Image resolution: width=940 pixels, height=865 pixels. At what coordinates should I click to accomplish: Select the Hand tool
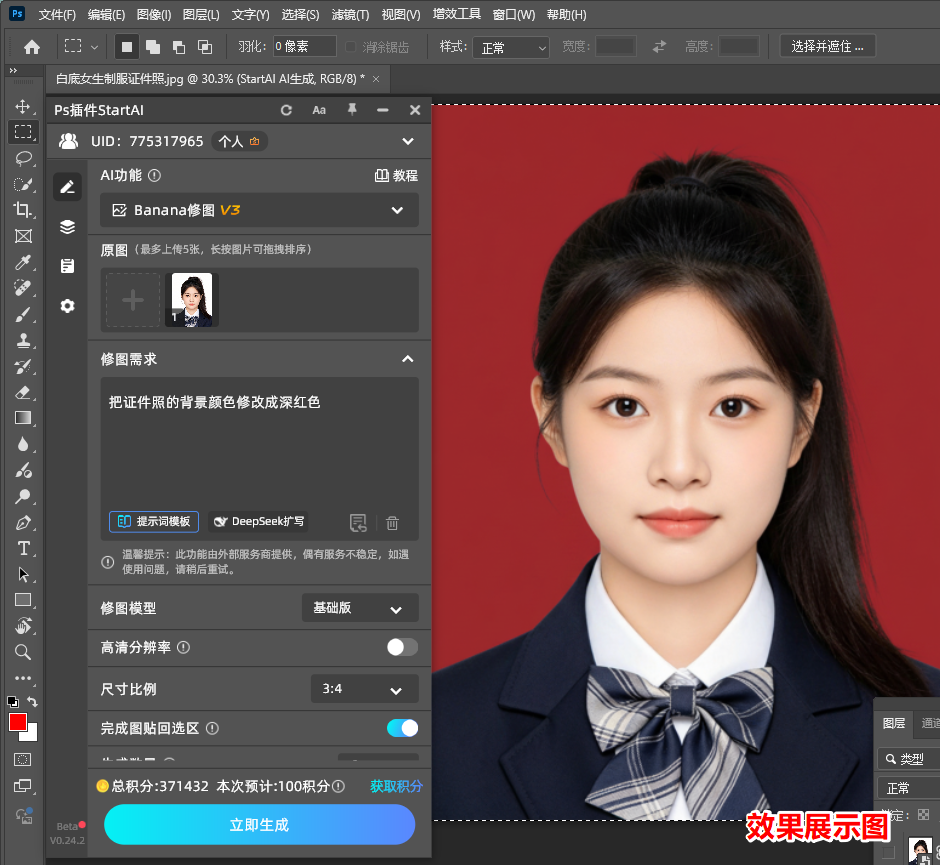tap(23, 626)
